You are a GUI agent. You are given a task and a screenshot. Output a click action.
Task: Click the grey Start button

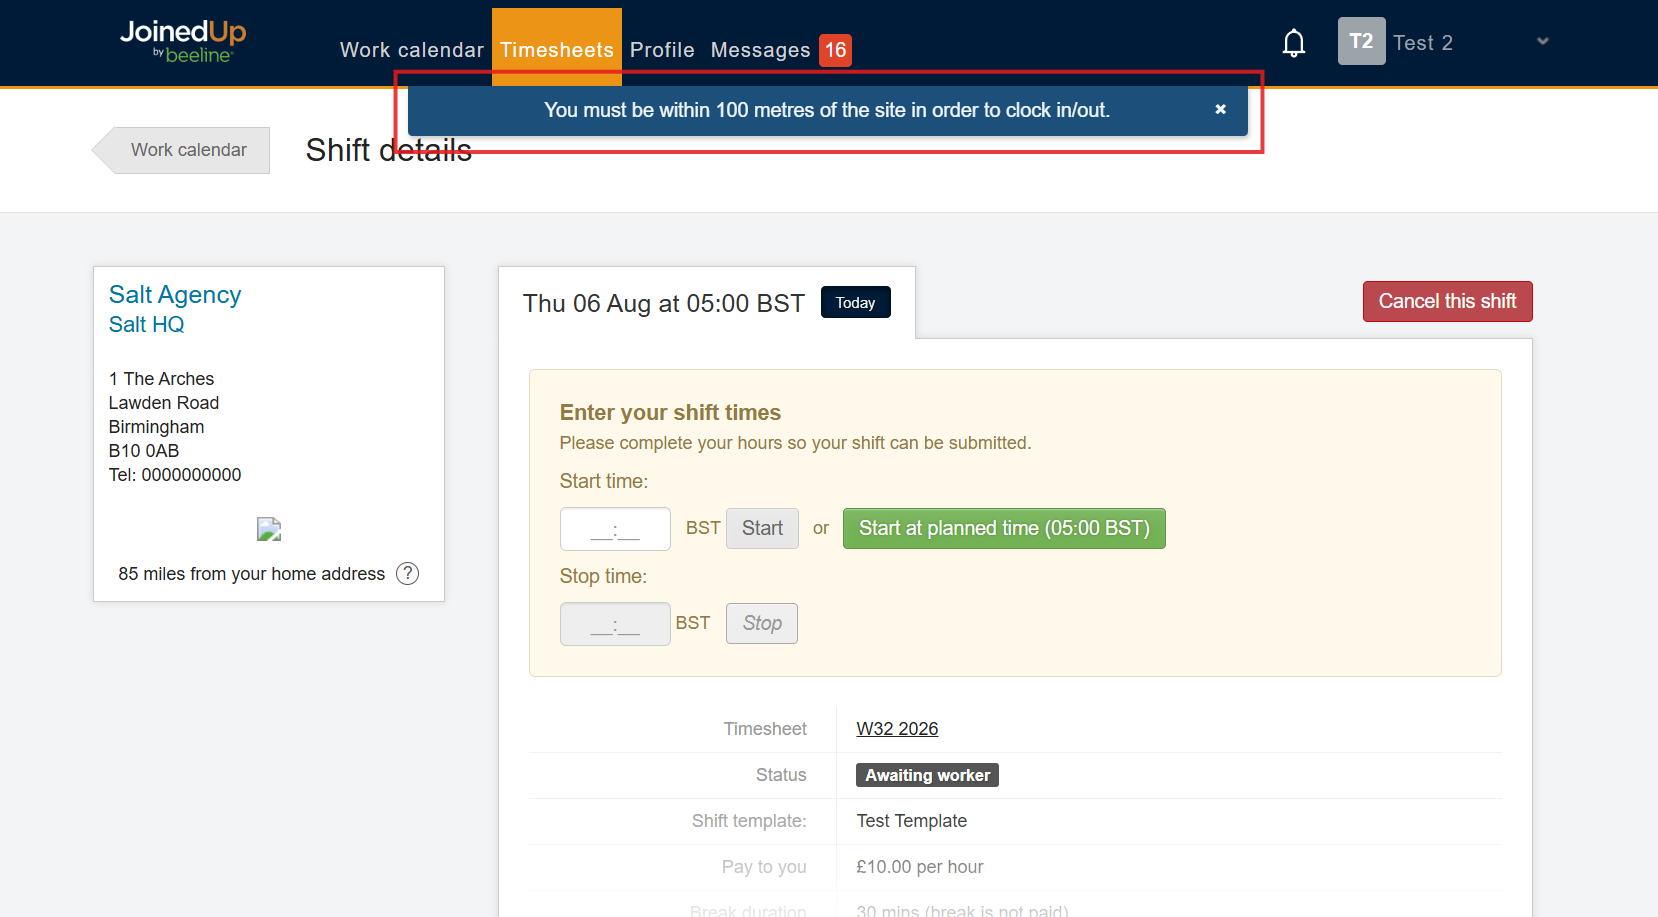[762, 528]
